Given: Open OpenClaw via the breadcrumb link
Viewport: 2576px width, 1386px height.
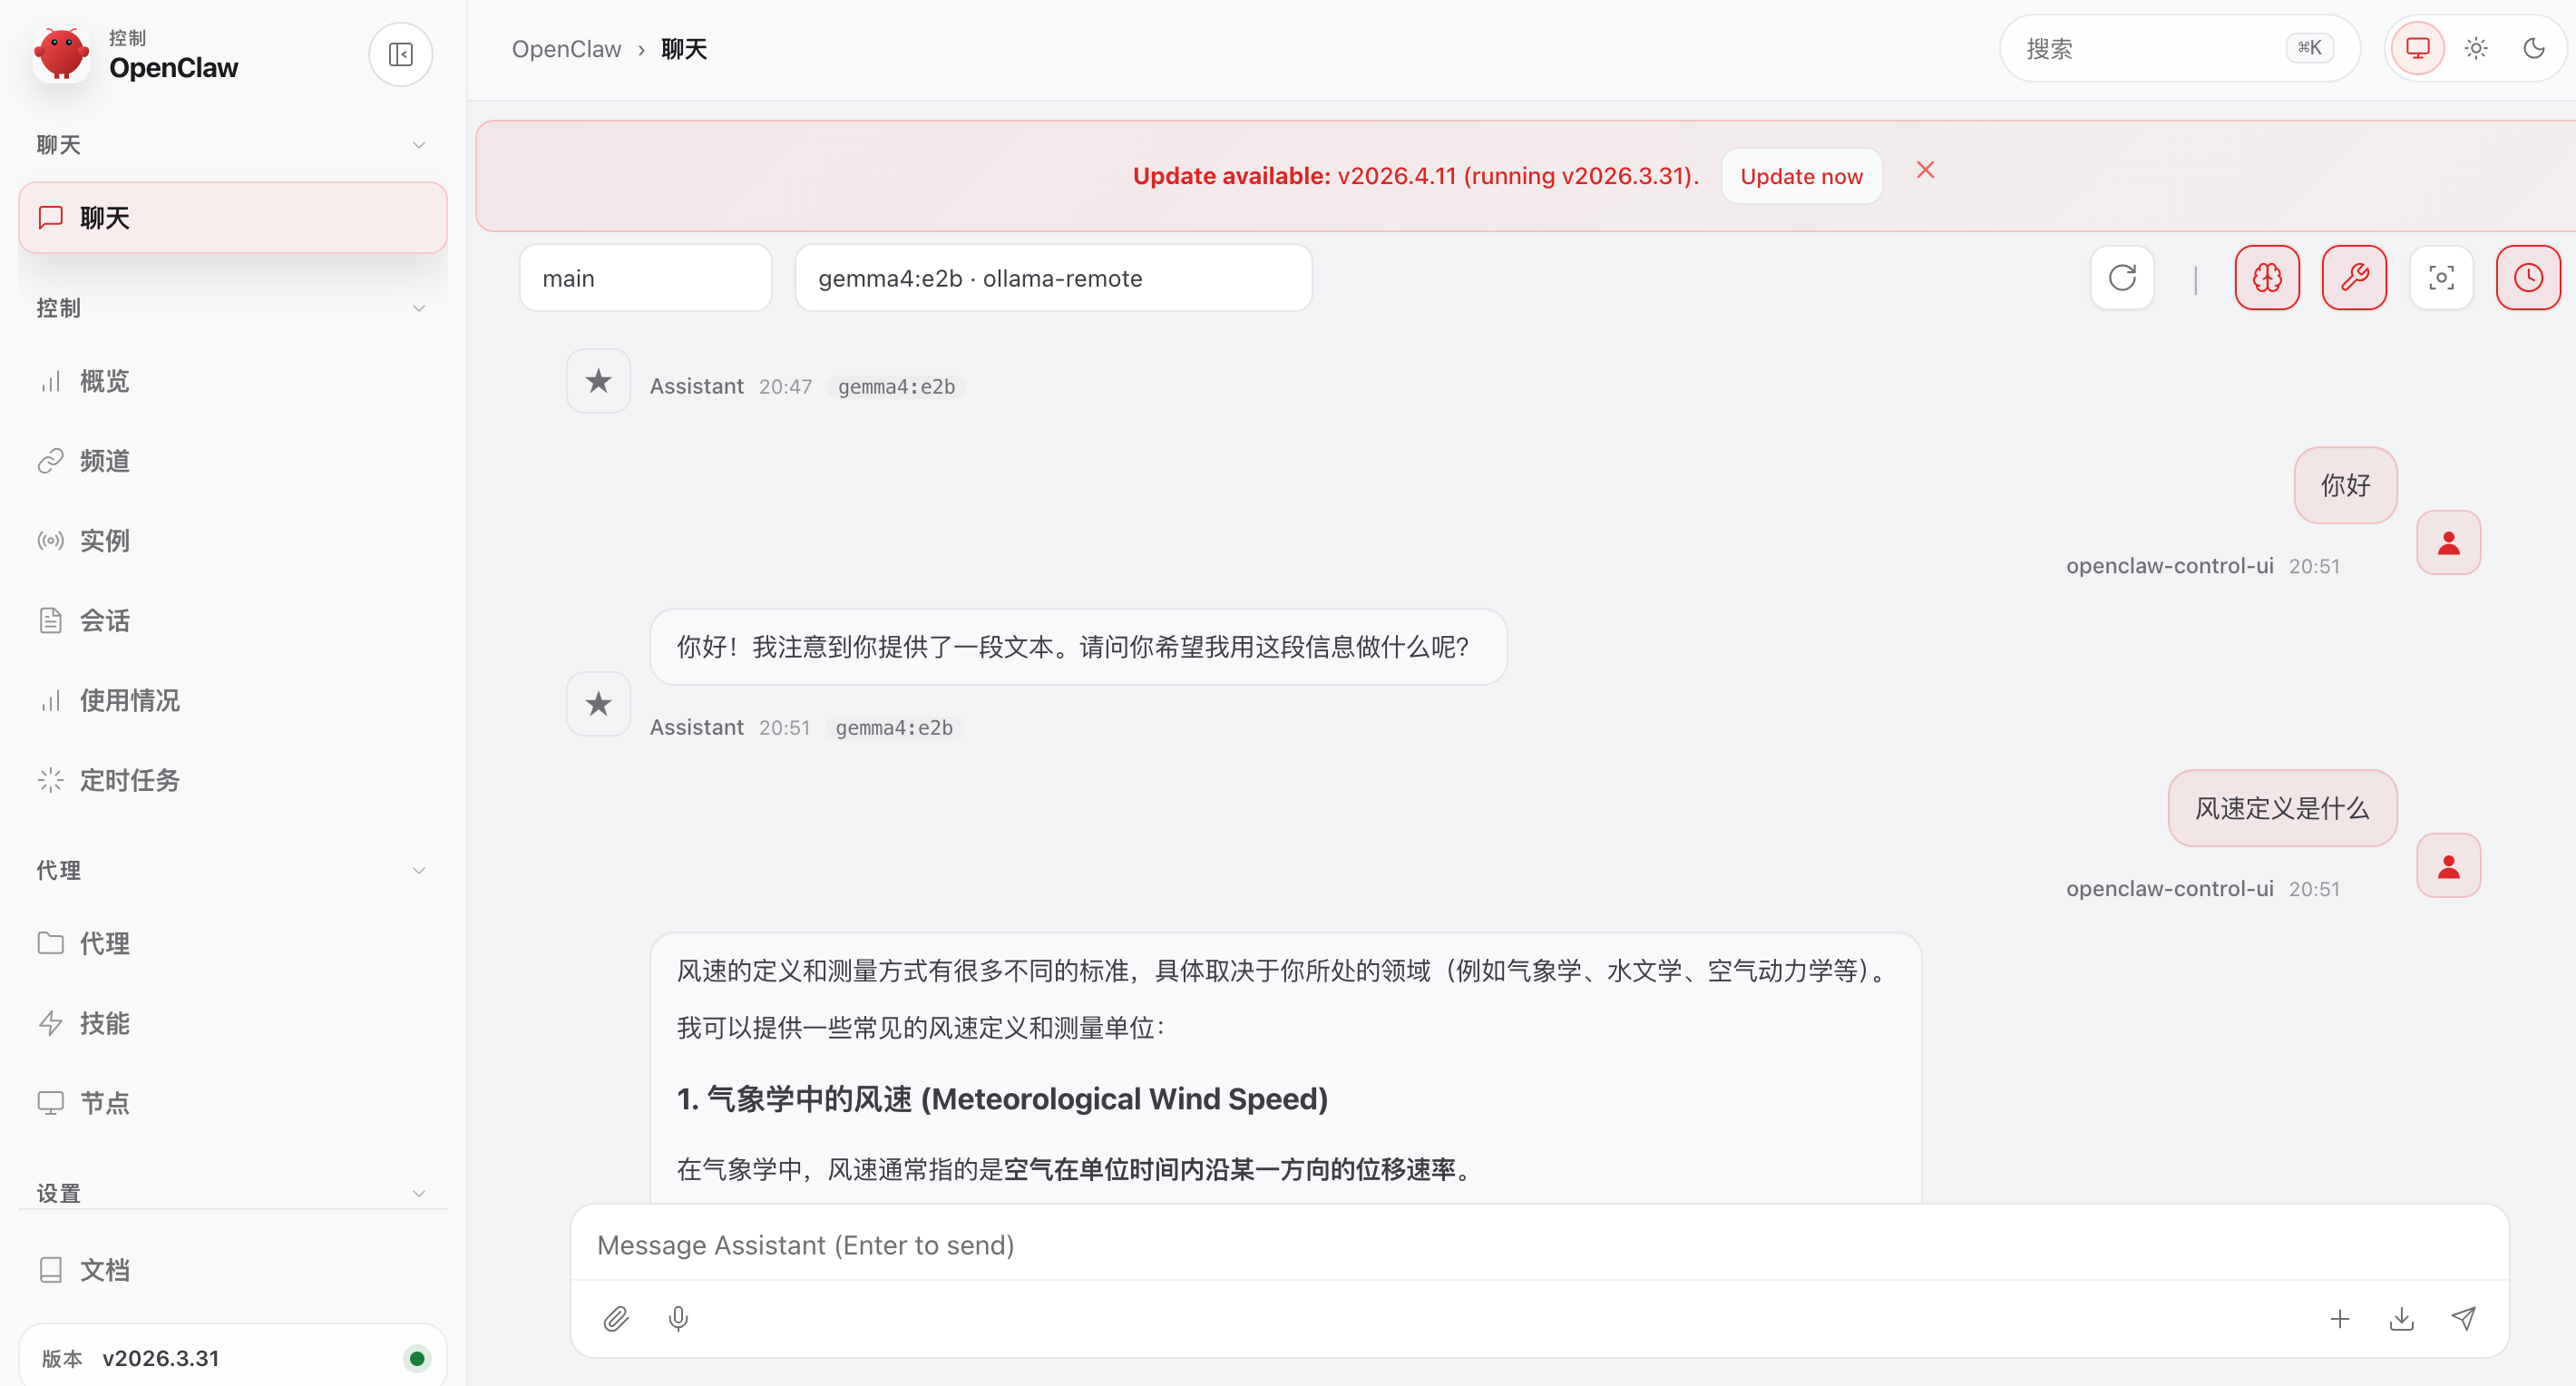Looking at the screenshot, I should point(566,48).
